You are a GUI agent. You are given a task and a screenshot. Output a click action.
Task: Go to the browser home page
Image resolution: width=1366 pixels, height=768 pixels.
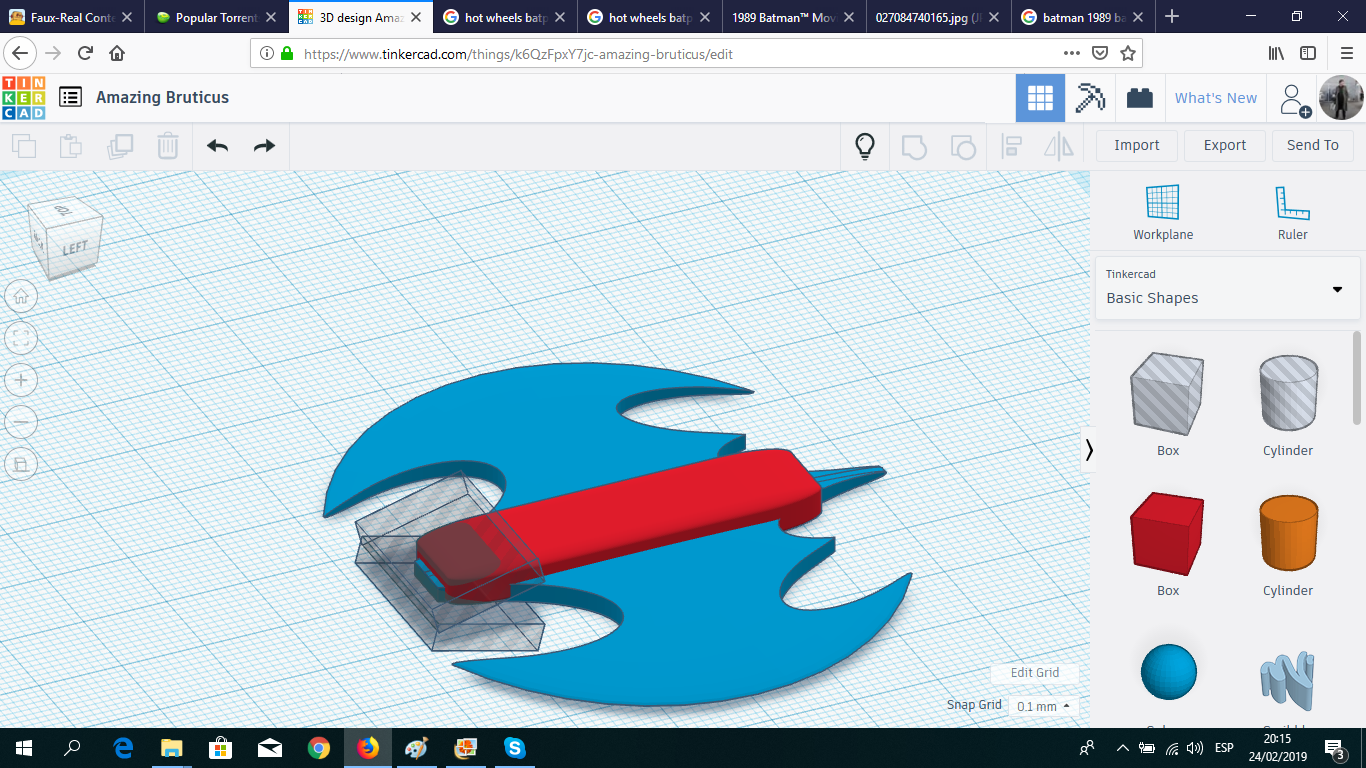pos(117,54)
